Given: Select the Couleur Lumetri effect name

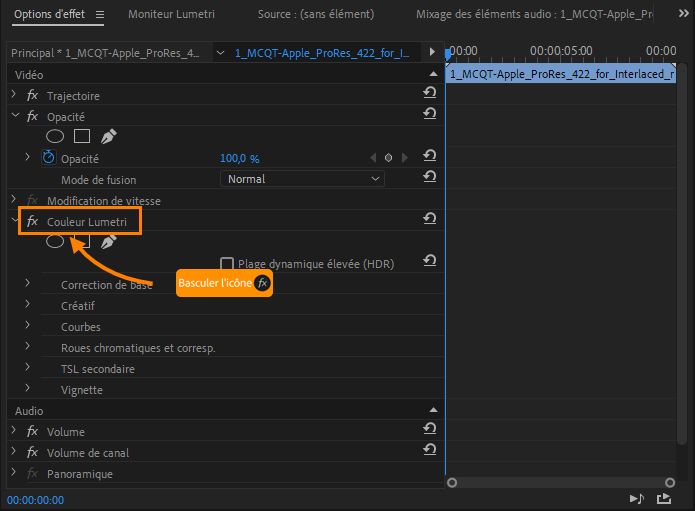Looking at the screenshot, I should 87,222.
